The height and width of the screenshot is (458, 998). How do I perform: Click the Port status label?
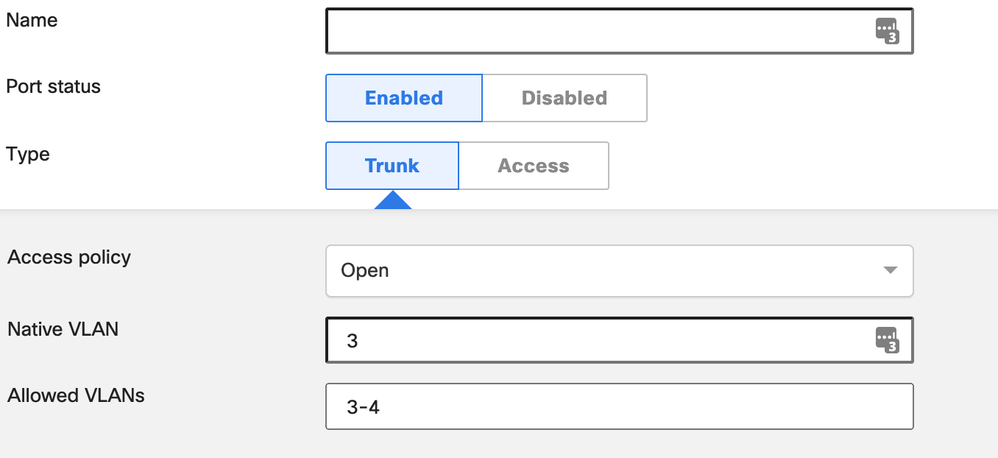point(53,87)
